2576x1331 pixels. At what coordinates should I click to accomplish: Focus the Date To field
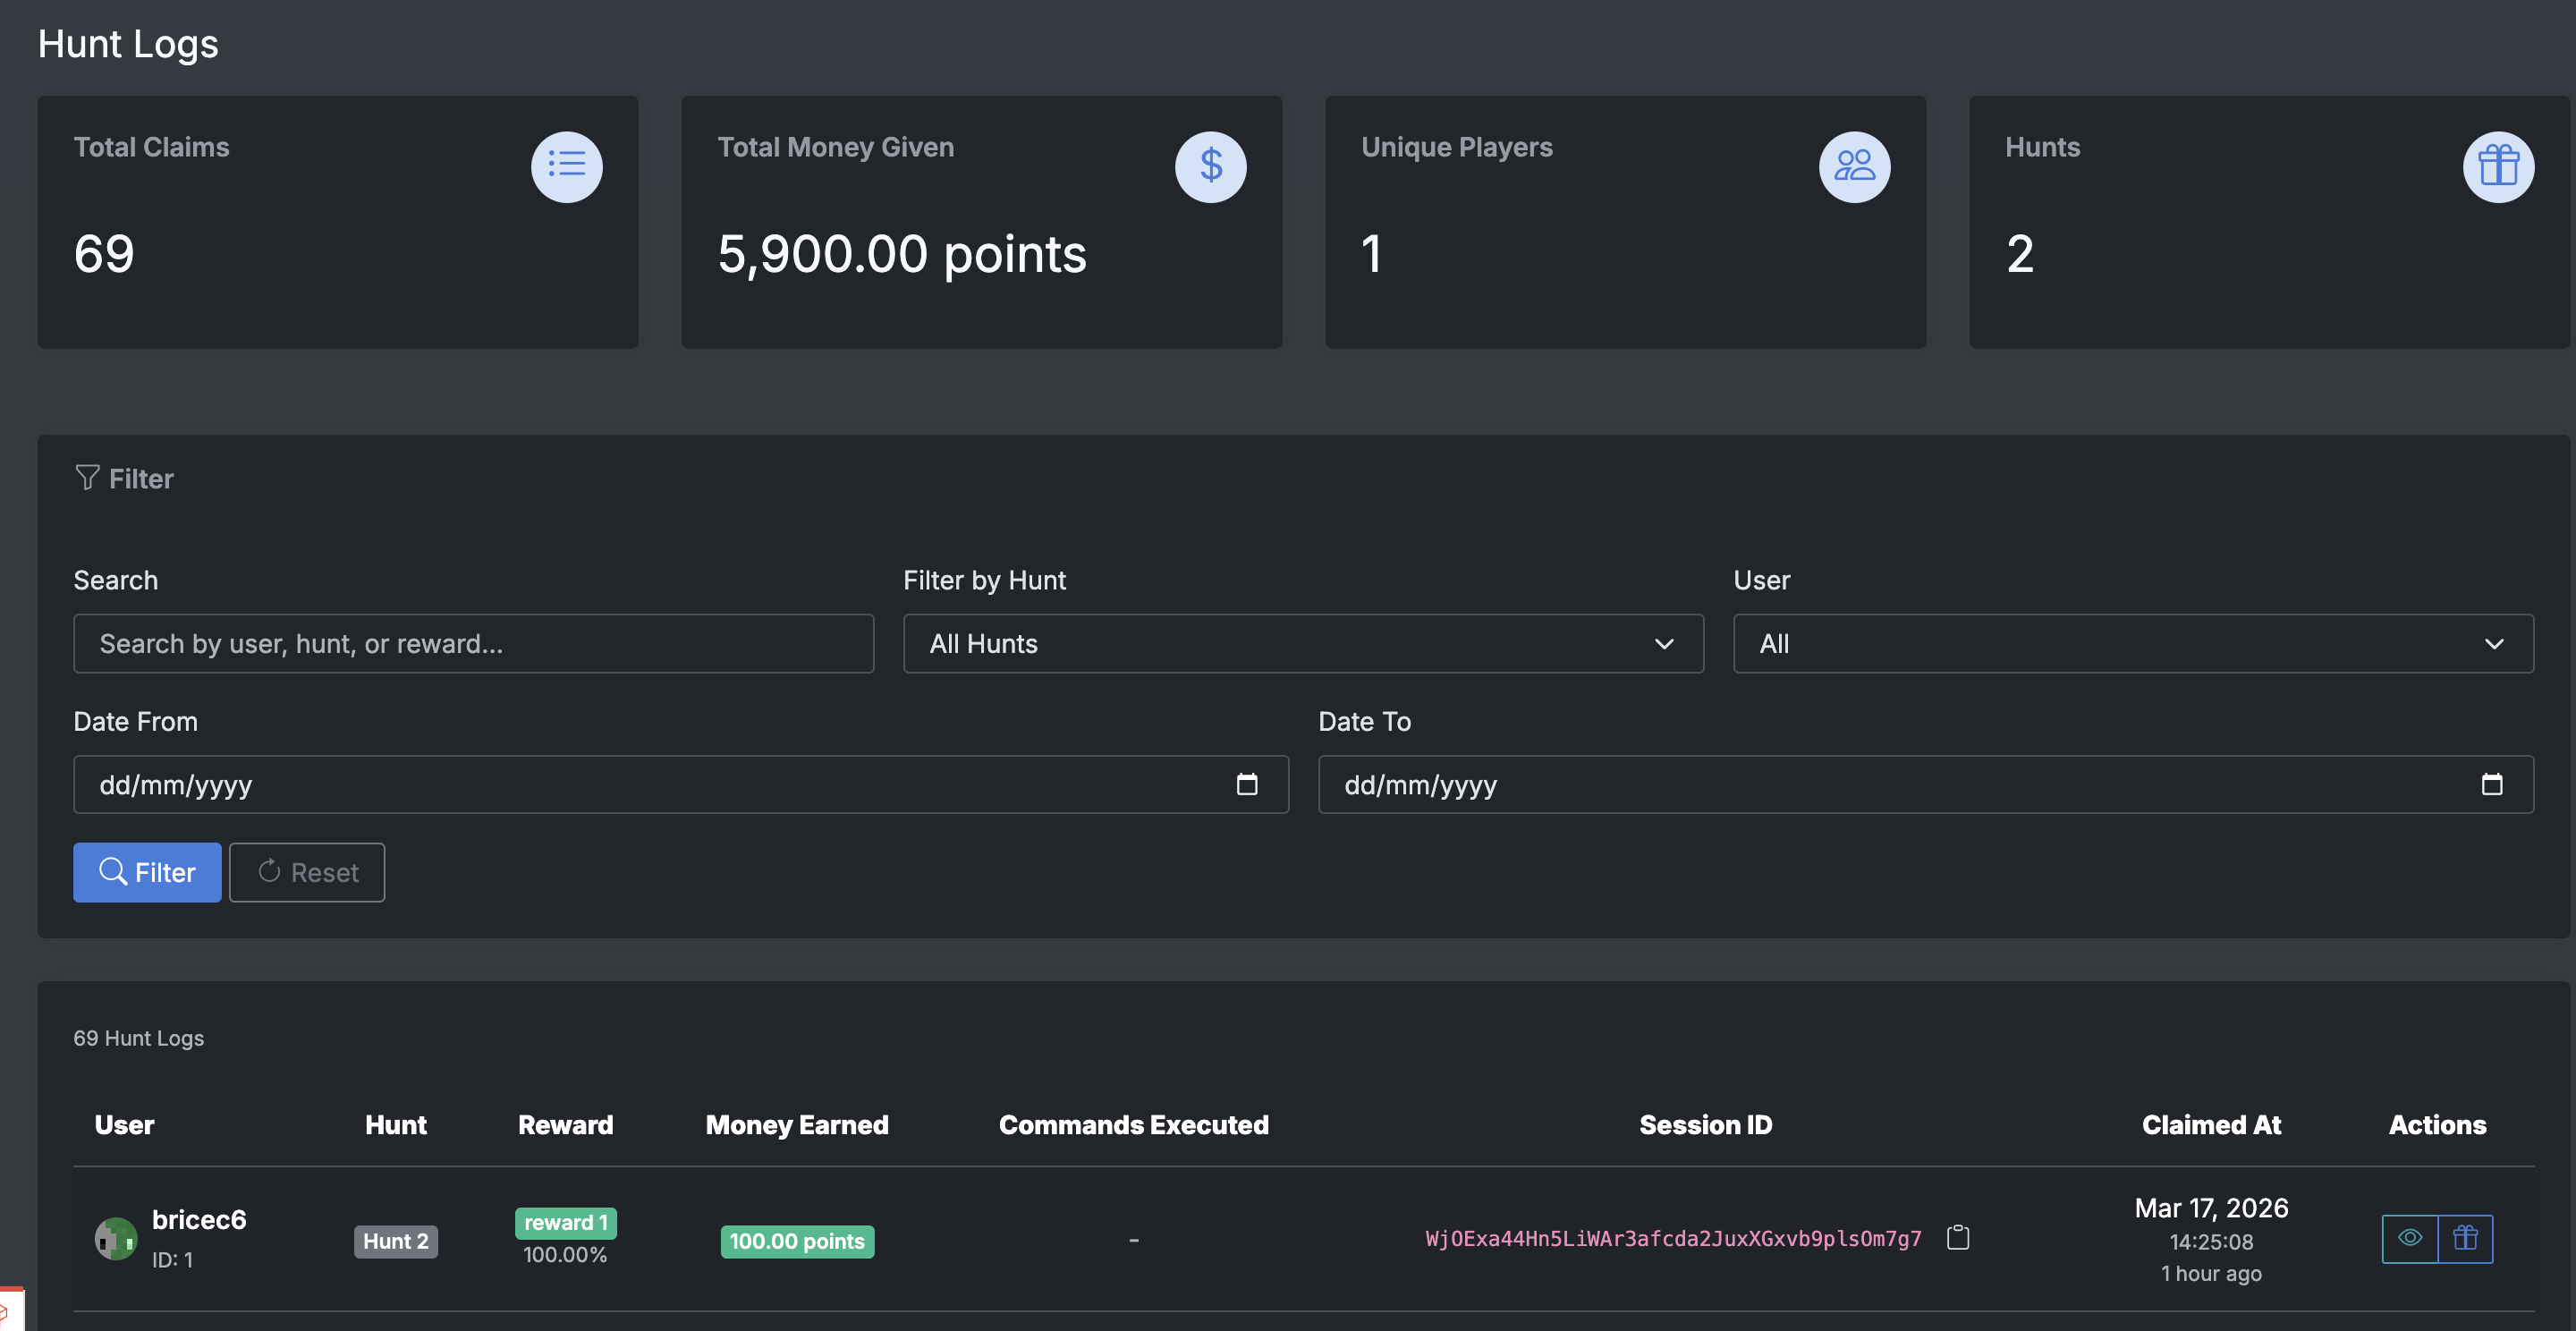coord(1880,784)
